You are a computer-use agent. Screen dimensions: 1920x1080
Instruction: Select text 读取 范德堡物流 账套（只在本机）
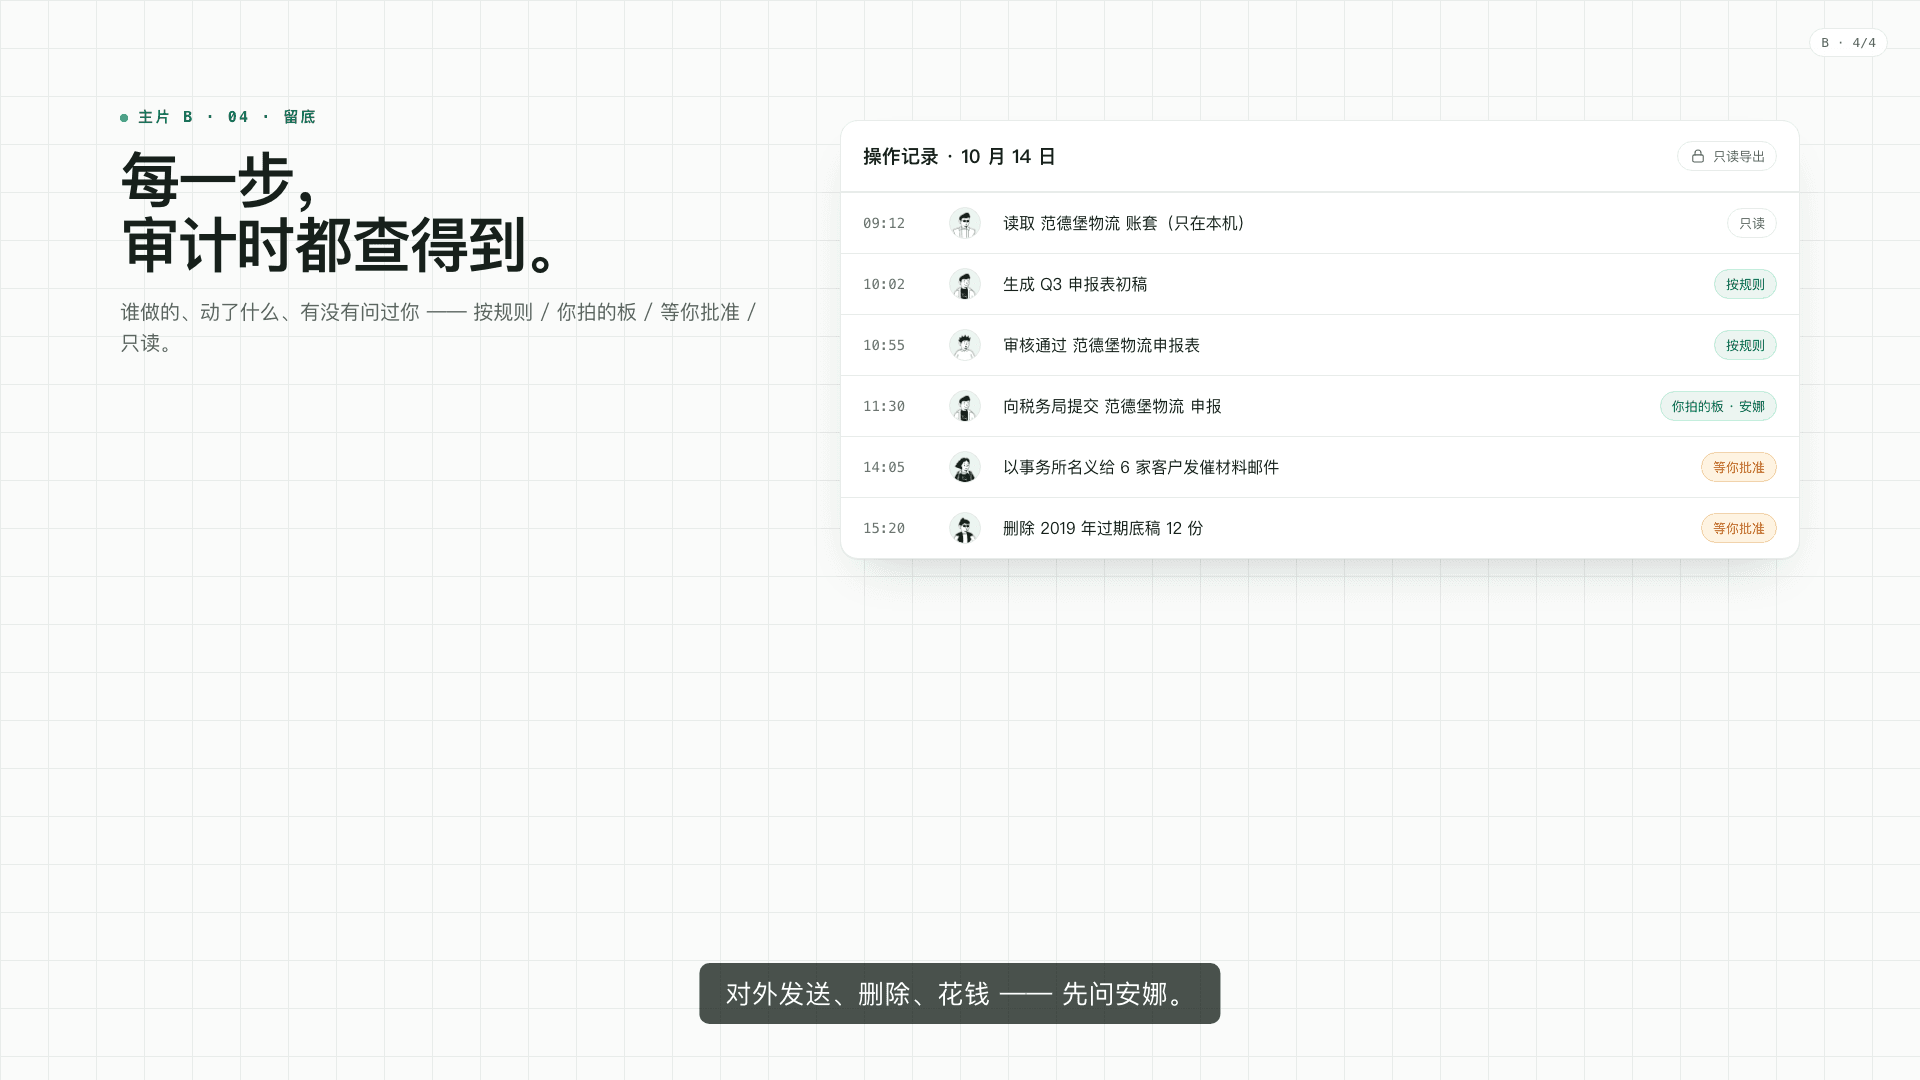tap(1127, 223)
